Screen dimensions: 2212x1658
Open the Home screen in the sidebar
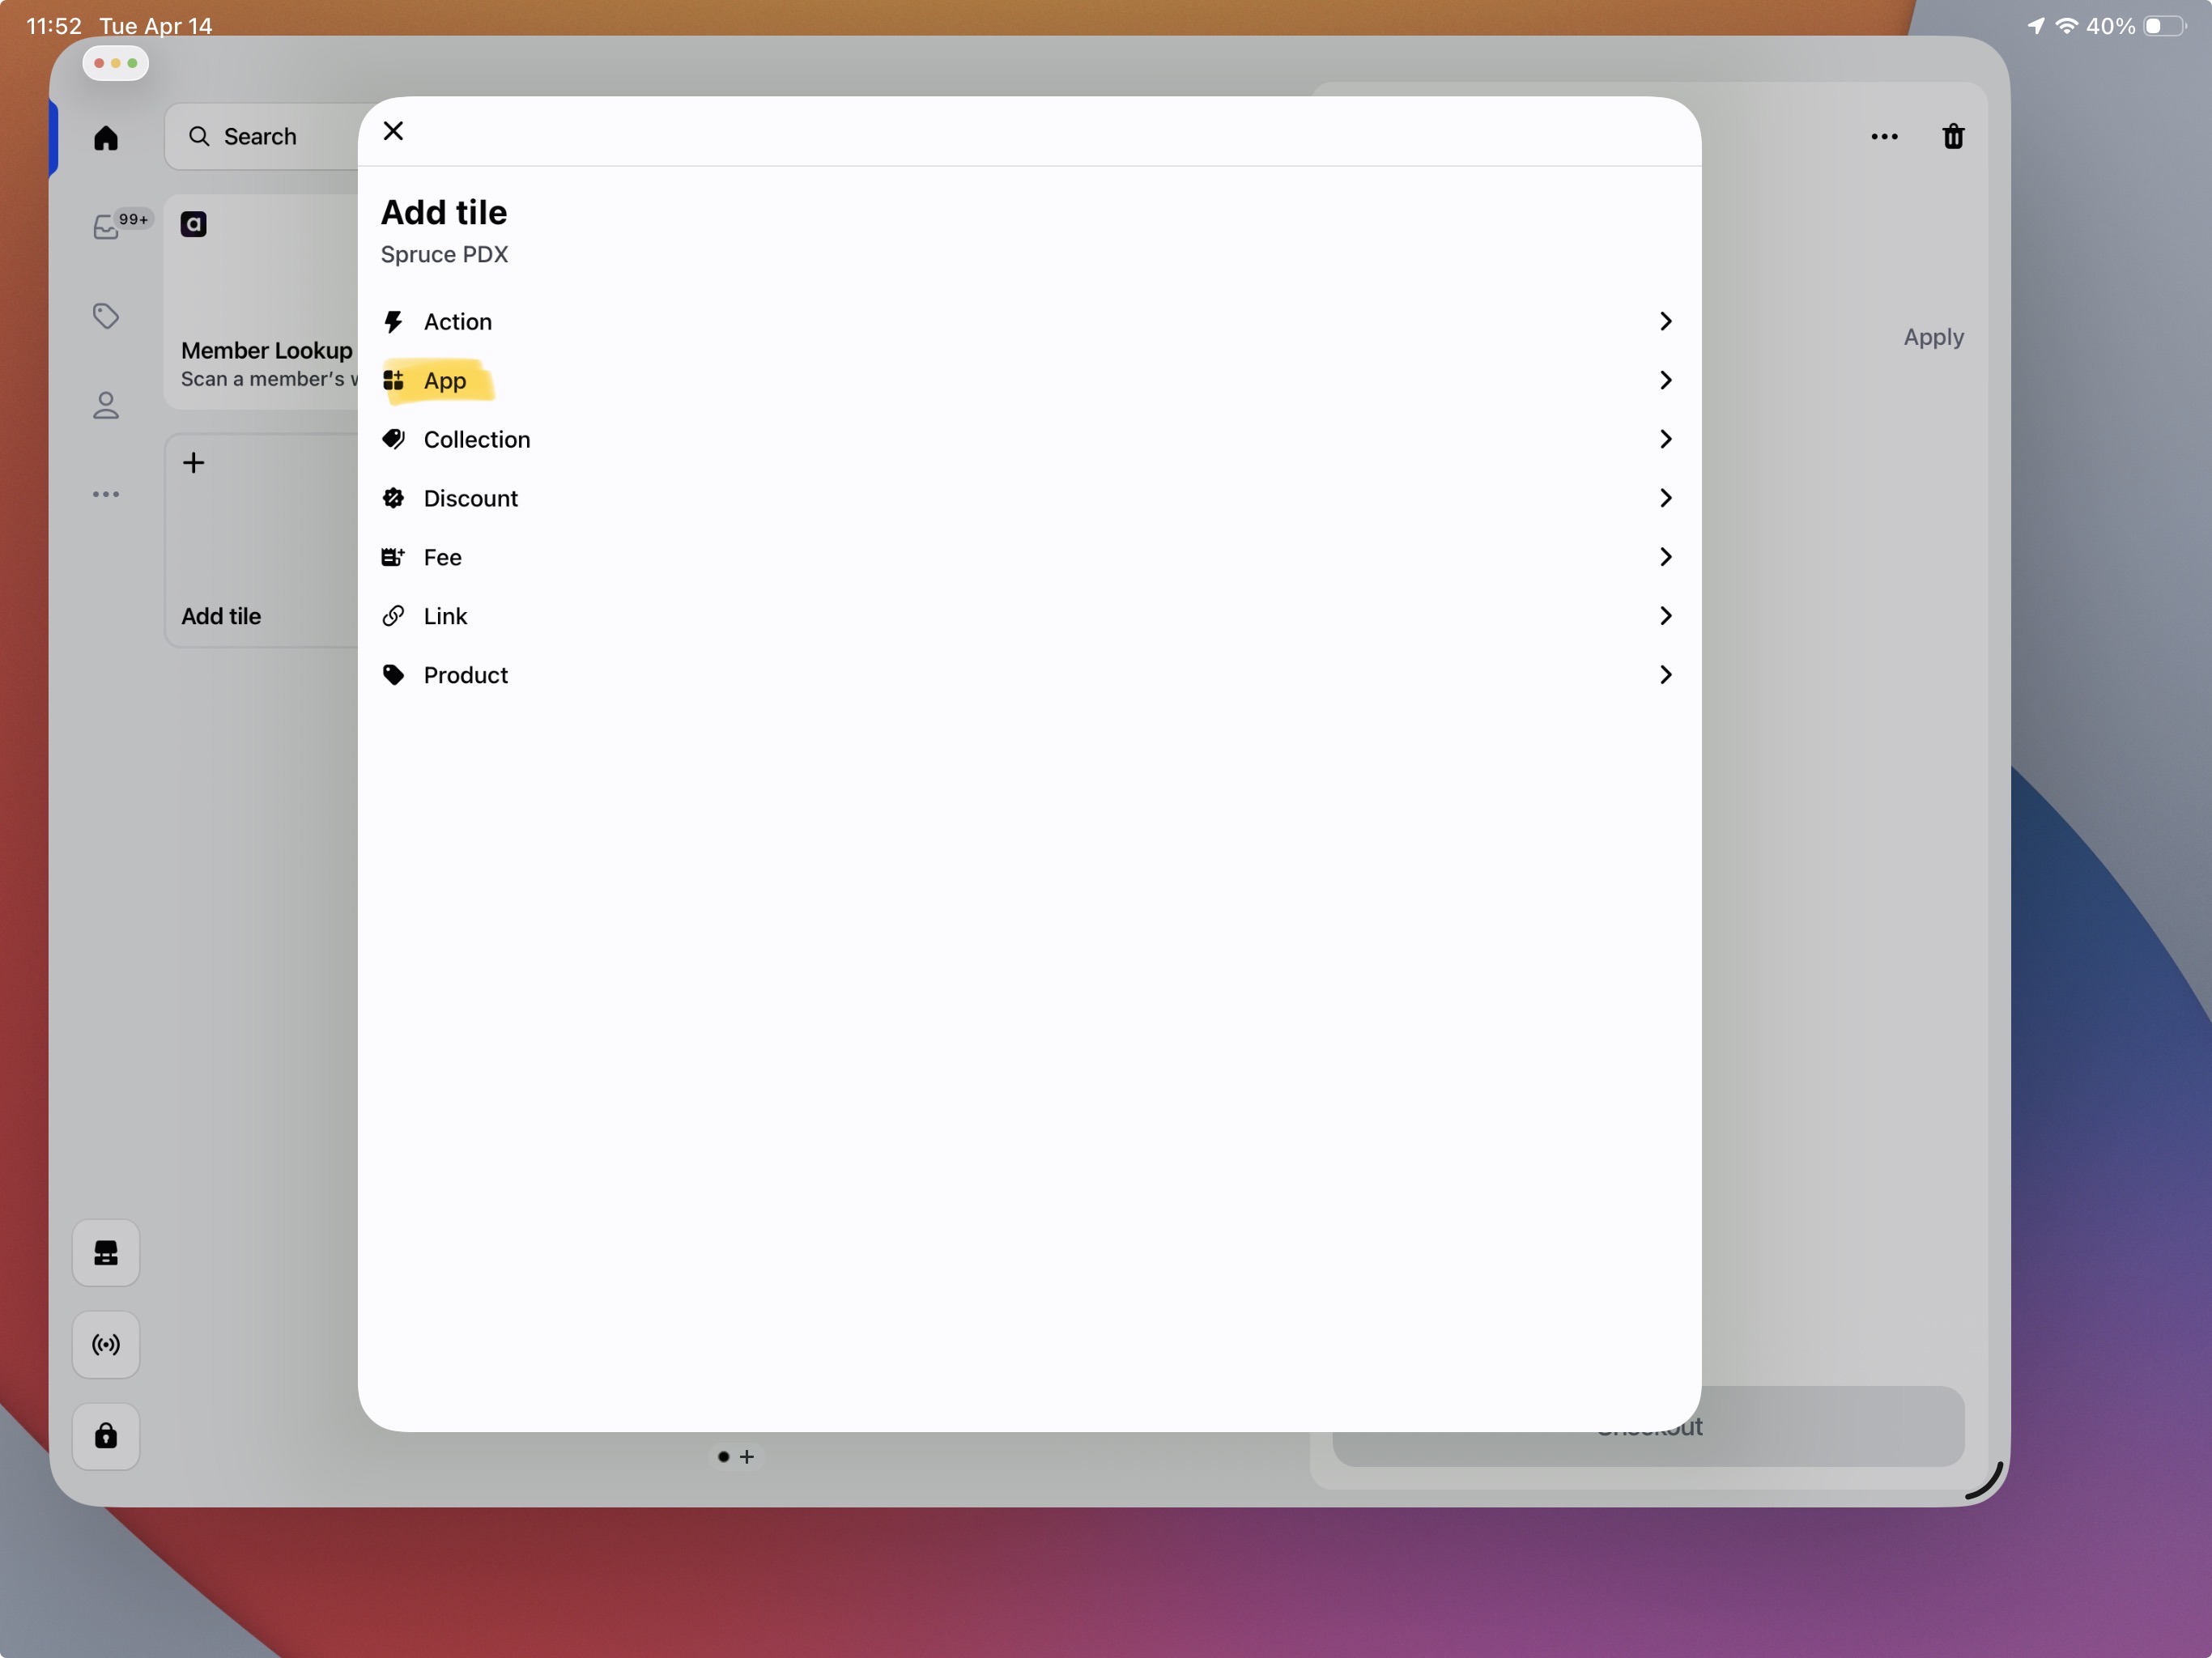pyautogui.click(x=105, y=138)
